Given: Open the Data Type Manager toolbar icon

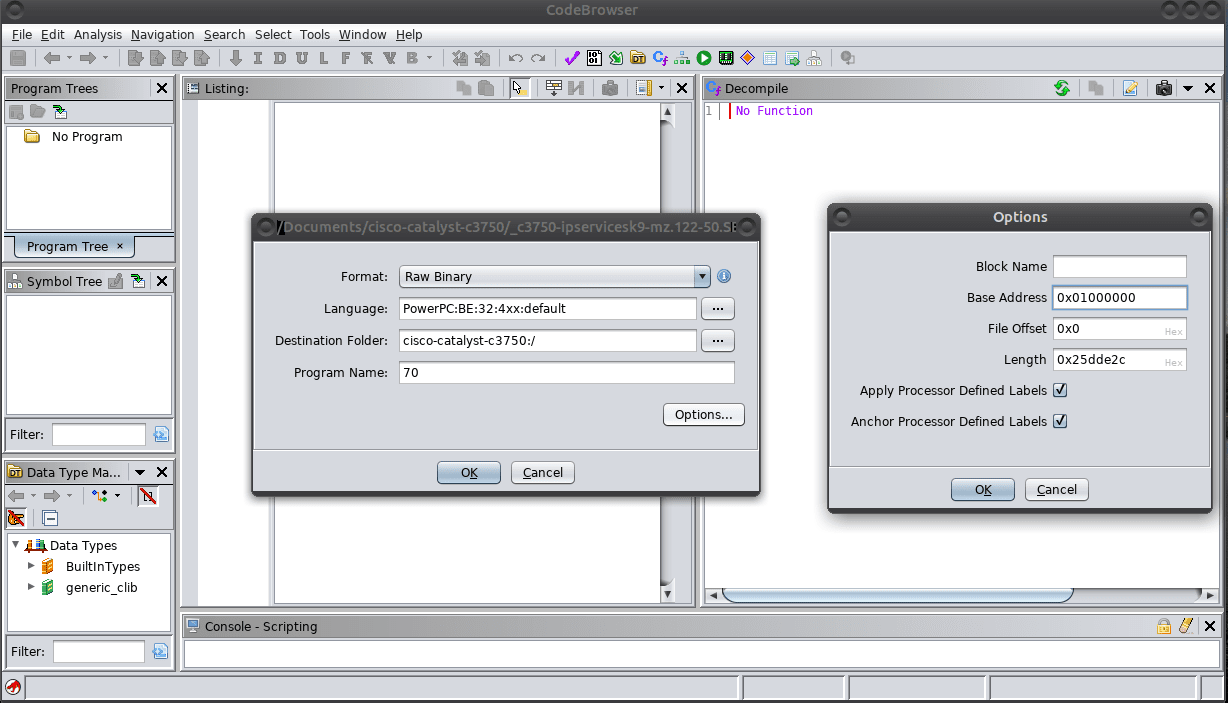Looking at the screenshot, I should (637, 58).
